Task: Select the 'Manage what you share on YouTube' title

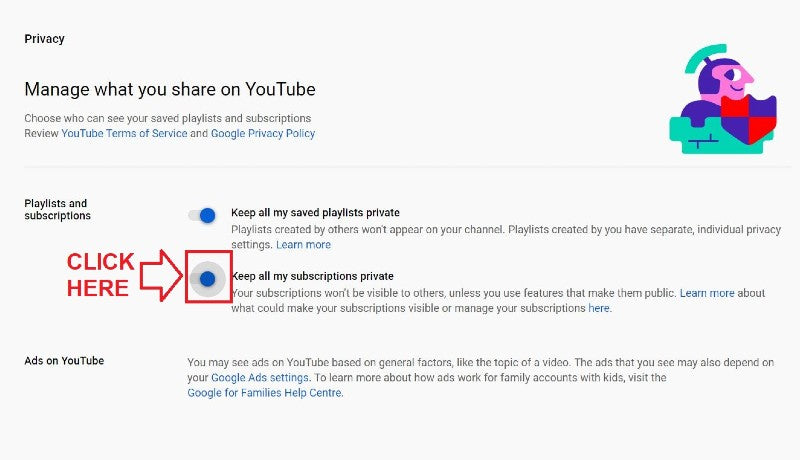Action: pos(170,89)
